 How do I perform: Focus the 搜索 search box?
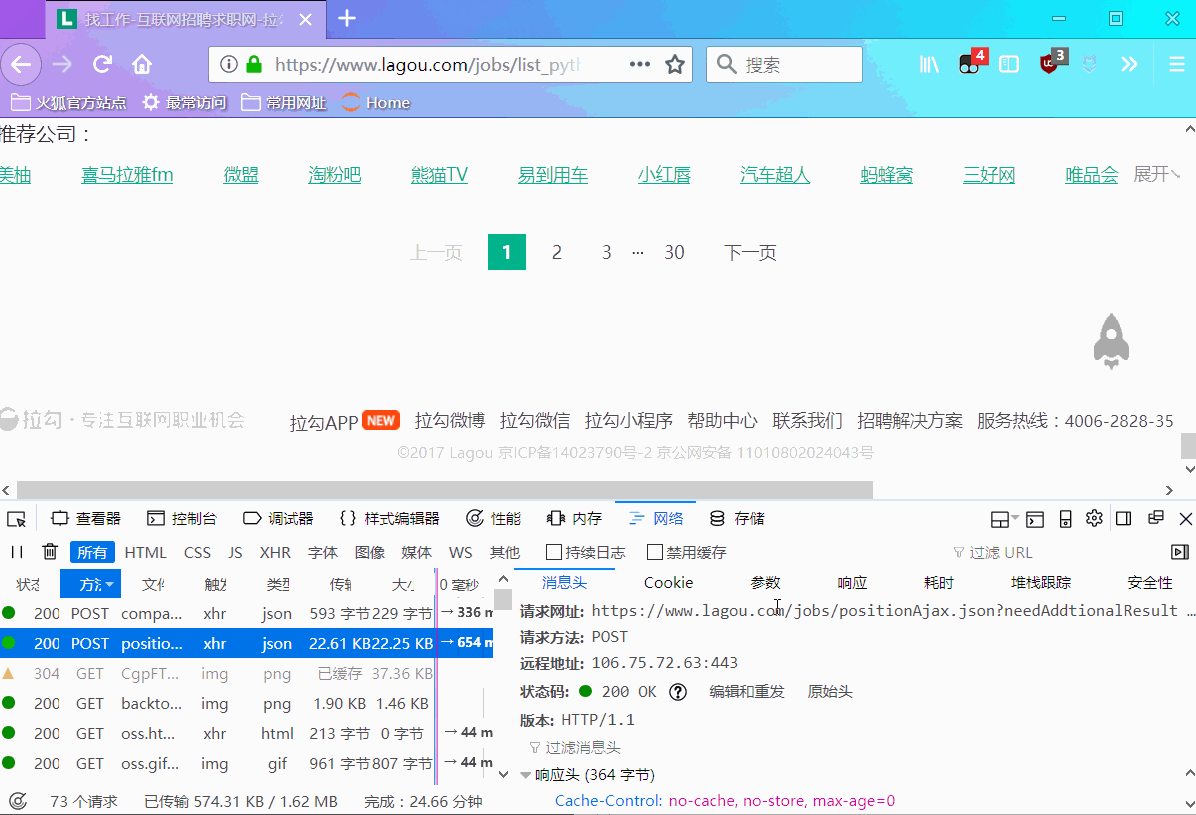point(784,65)
